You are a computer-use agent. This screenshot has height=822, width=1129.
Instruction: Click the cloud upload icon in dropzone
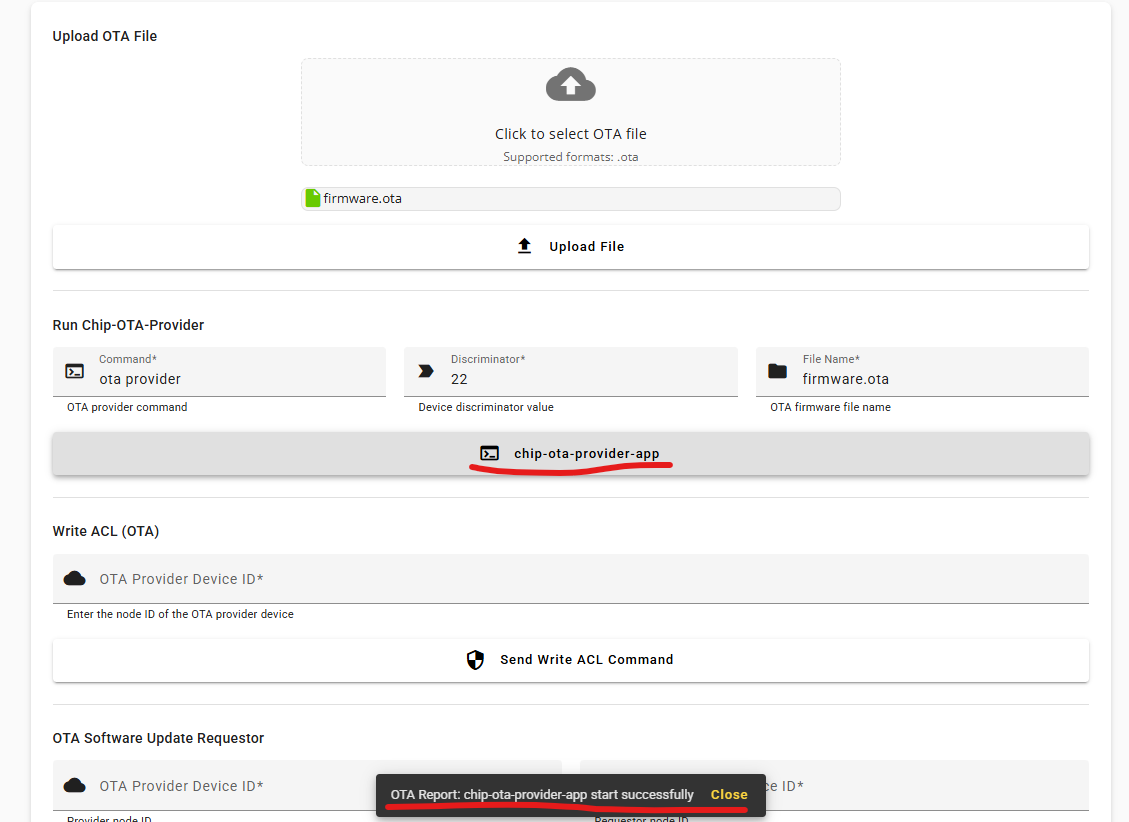click(570, 86)
